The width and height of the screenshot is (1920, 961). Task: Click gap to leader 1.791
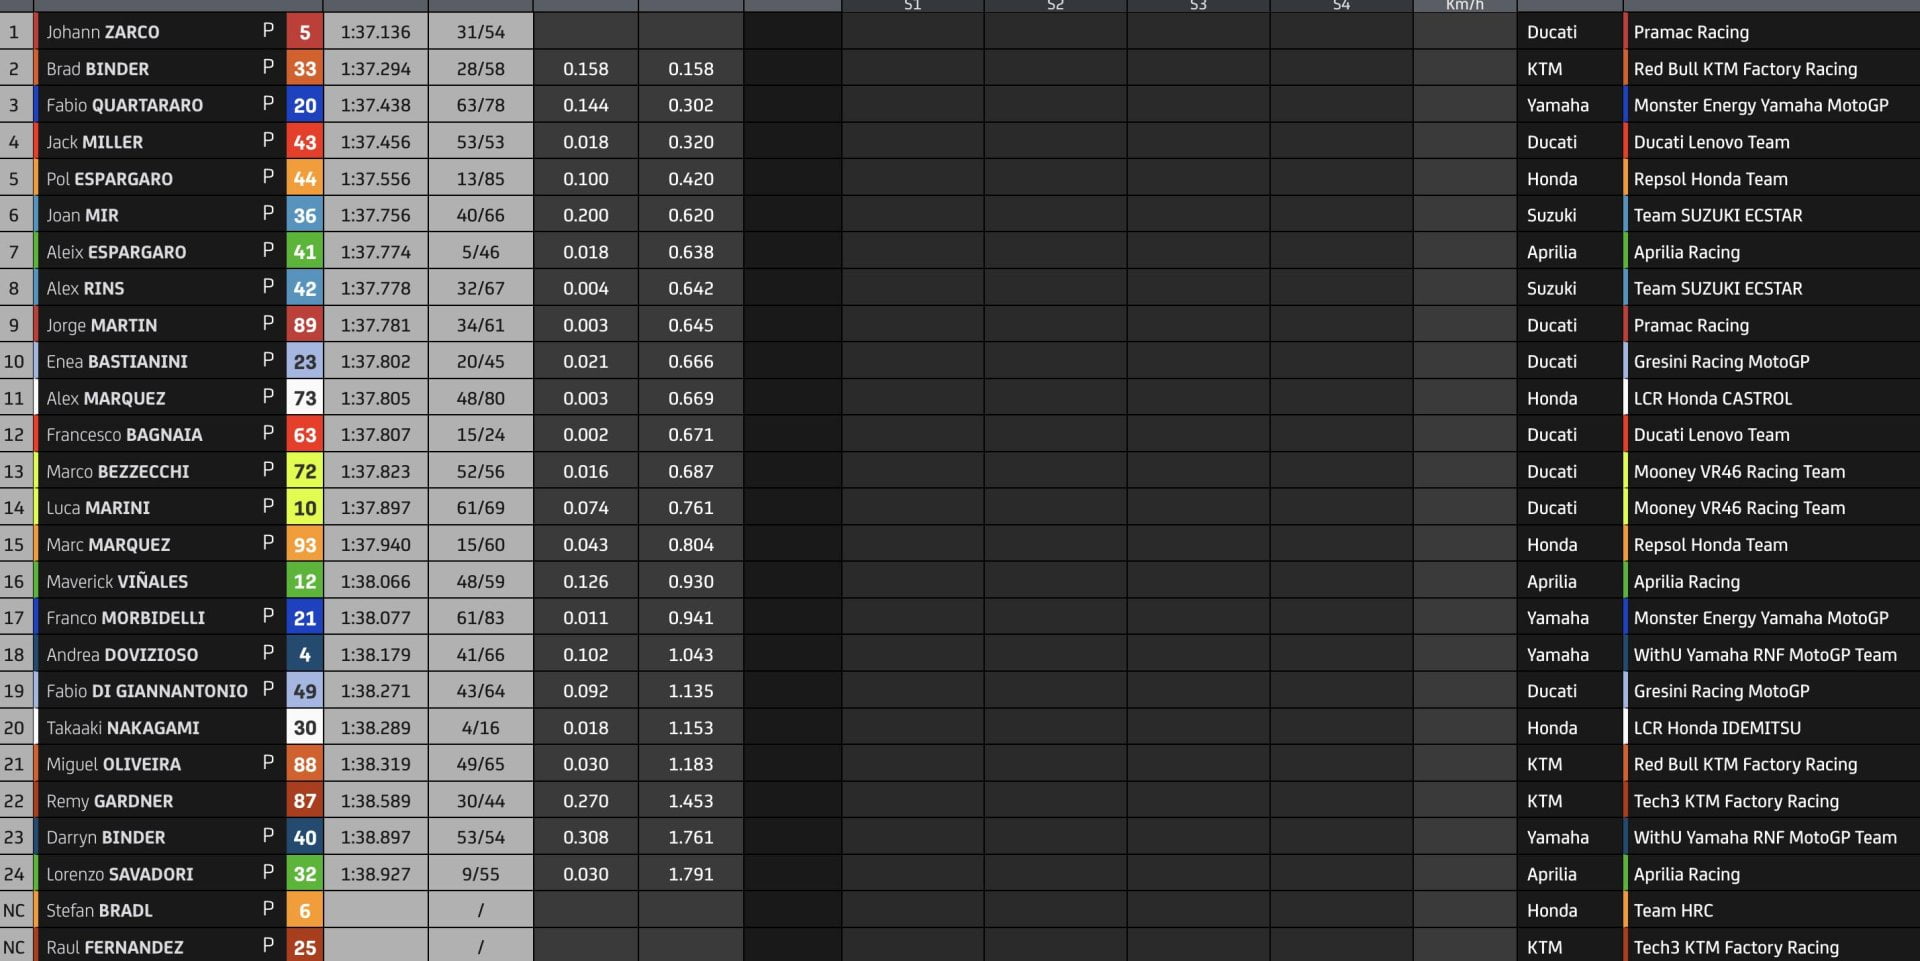[x=691, y=874]
